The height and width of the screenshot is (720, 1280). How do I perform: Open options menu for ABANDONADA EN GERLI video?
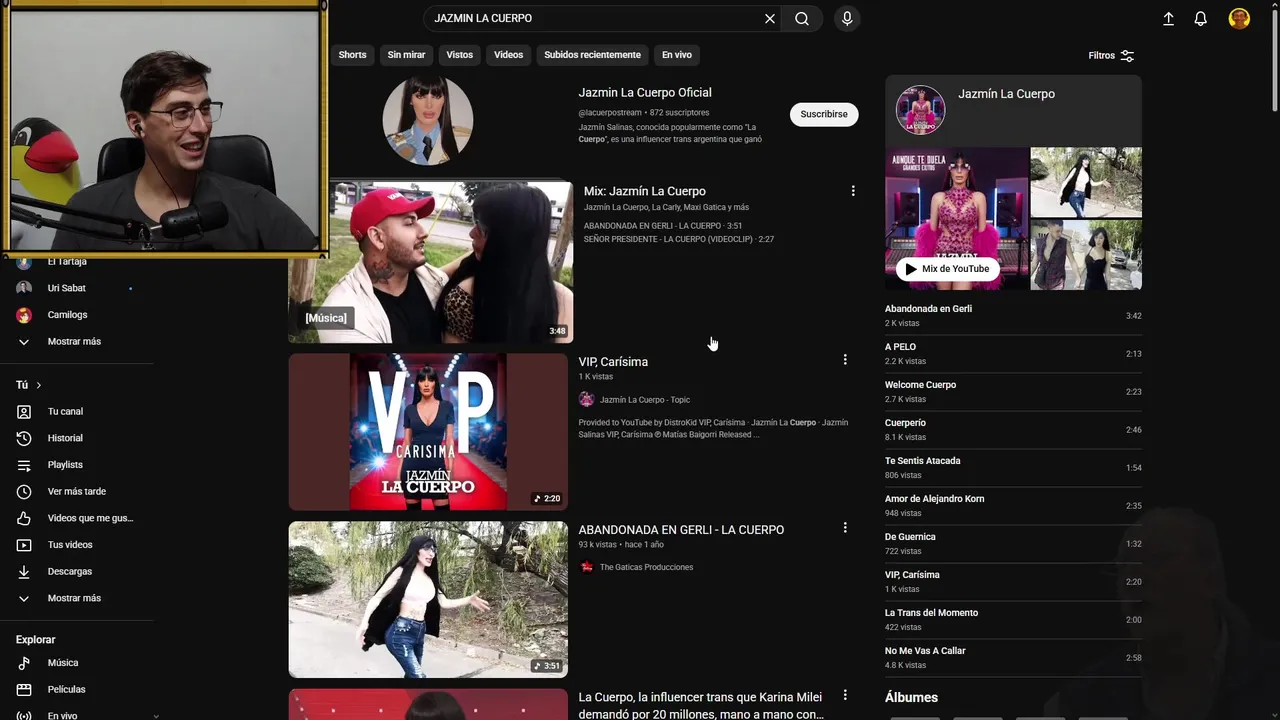[x=845, y=528]
